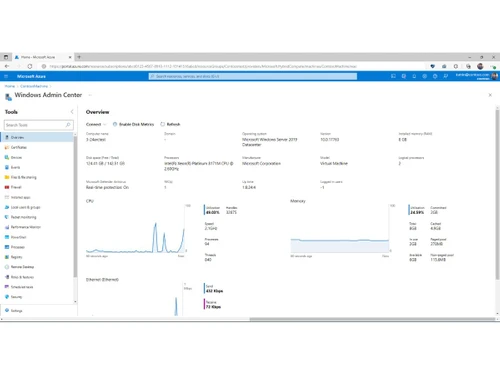Open the Azure portal settings gear icon
The image size is (500, 375).
pos(425,76)
